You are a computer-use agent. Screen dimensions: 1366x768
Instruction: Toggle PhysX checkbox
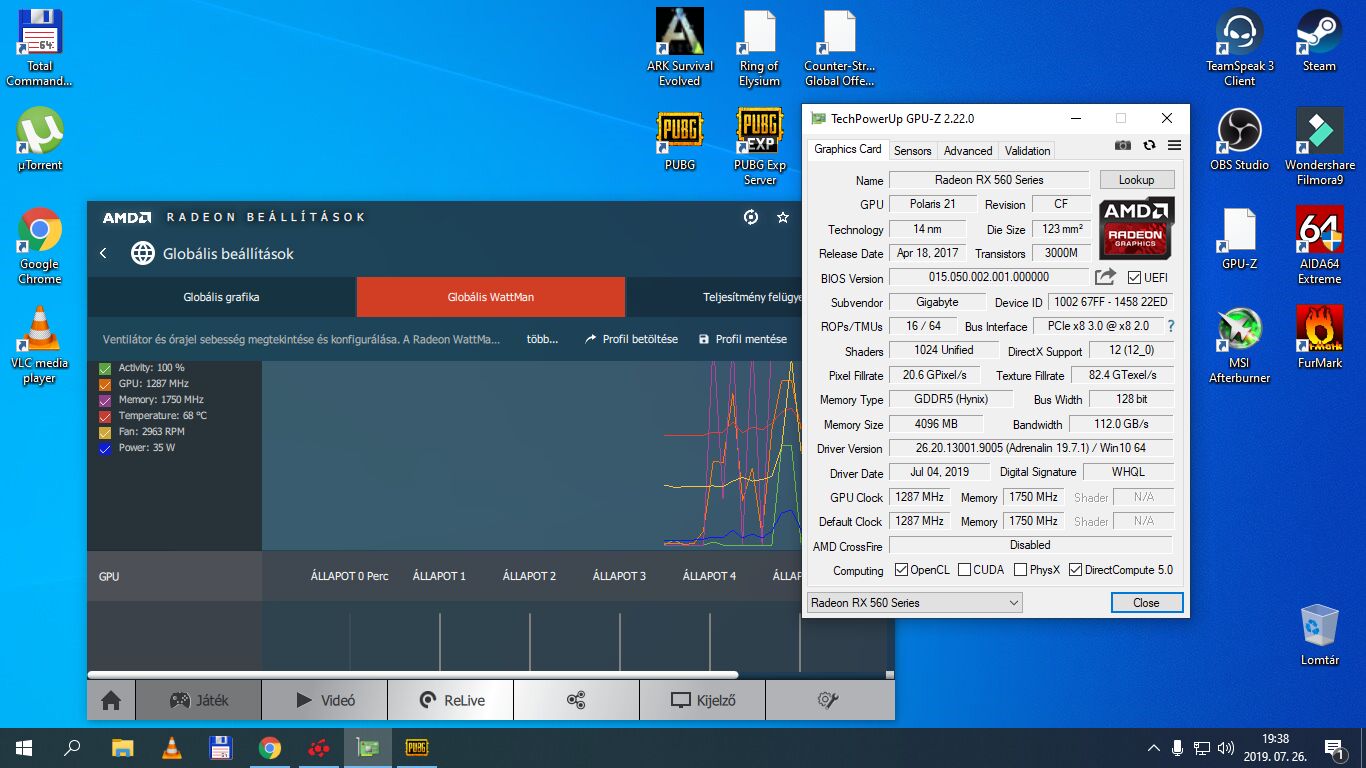coord(1020,570)
